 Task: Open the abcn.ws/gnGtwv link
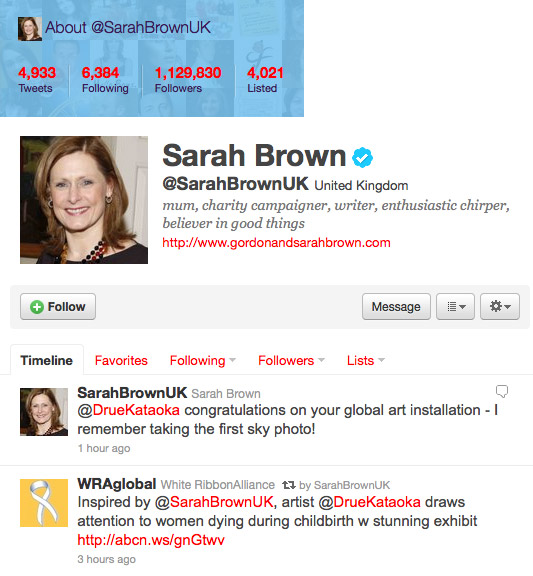click(x=151, y=540)
